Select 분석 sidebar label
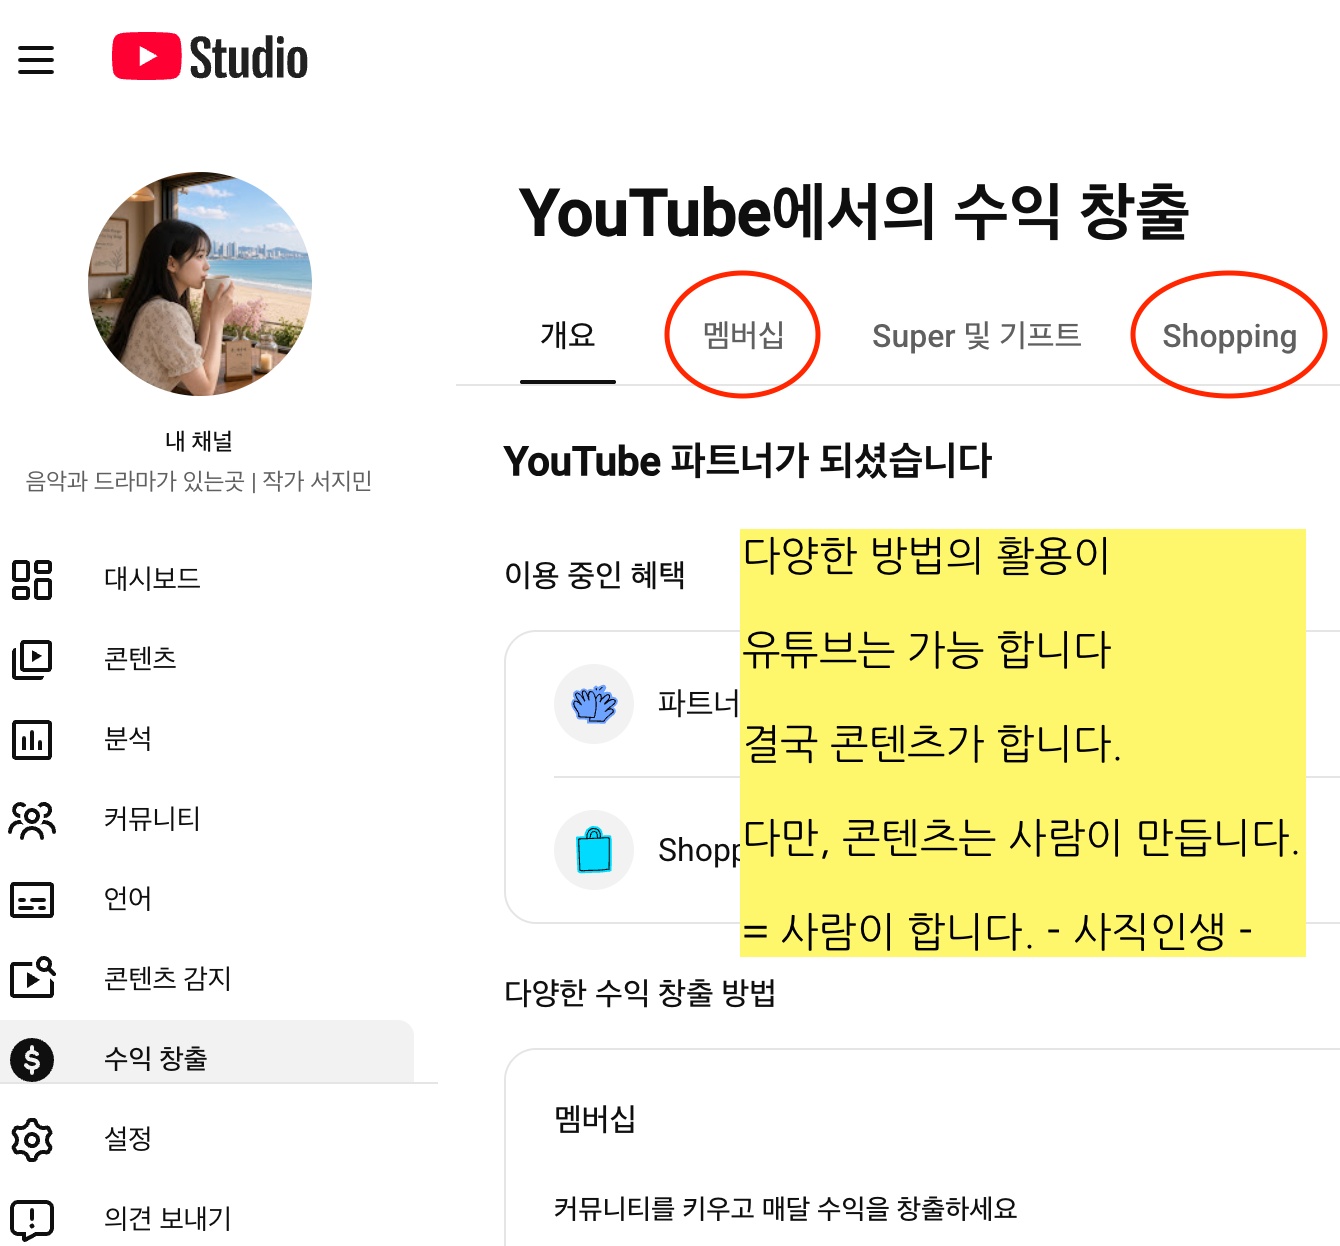This screenshot has height=1246, width=1340. click(x=128, y=738)
